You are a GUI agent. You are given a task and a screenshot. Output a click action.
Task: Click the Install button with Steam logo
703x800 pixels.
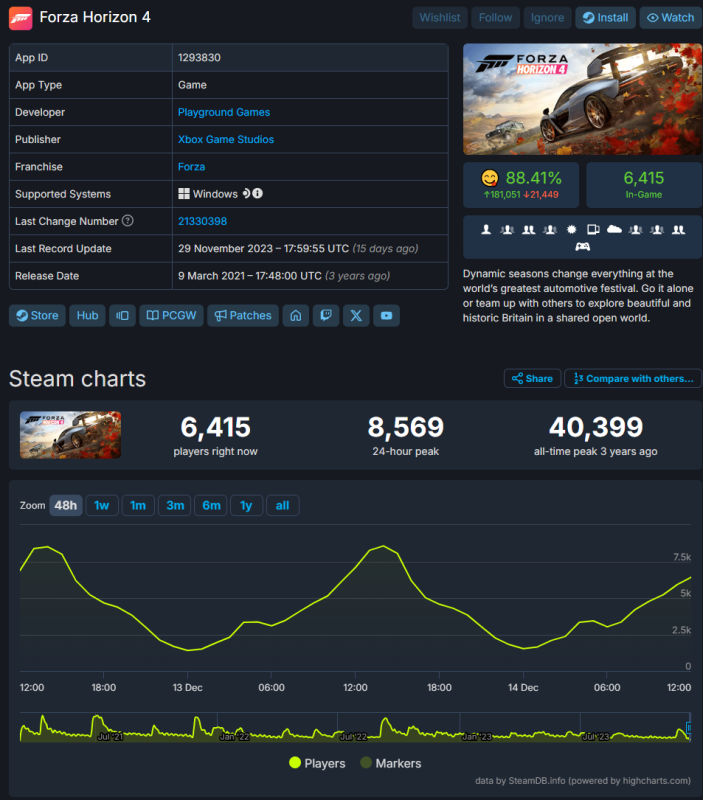[605, 18]
